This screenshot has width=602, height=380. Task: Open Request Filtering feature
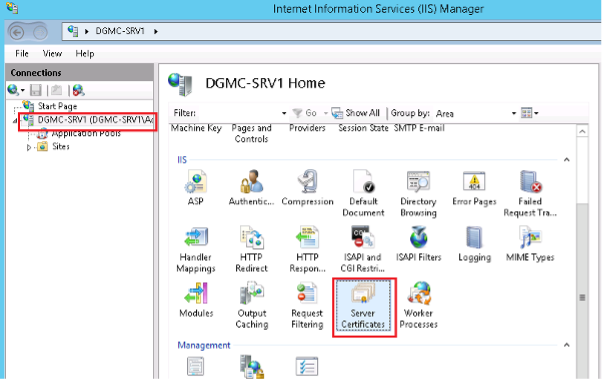[307, 306]
